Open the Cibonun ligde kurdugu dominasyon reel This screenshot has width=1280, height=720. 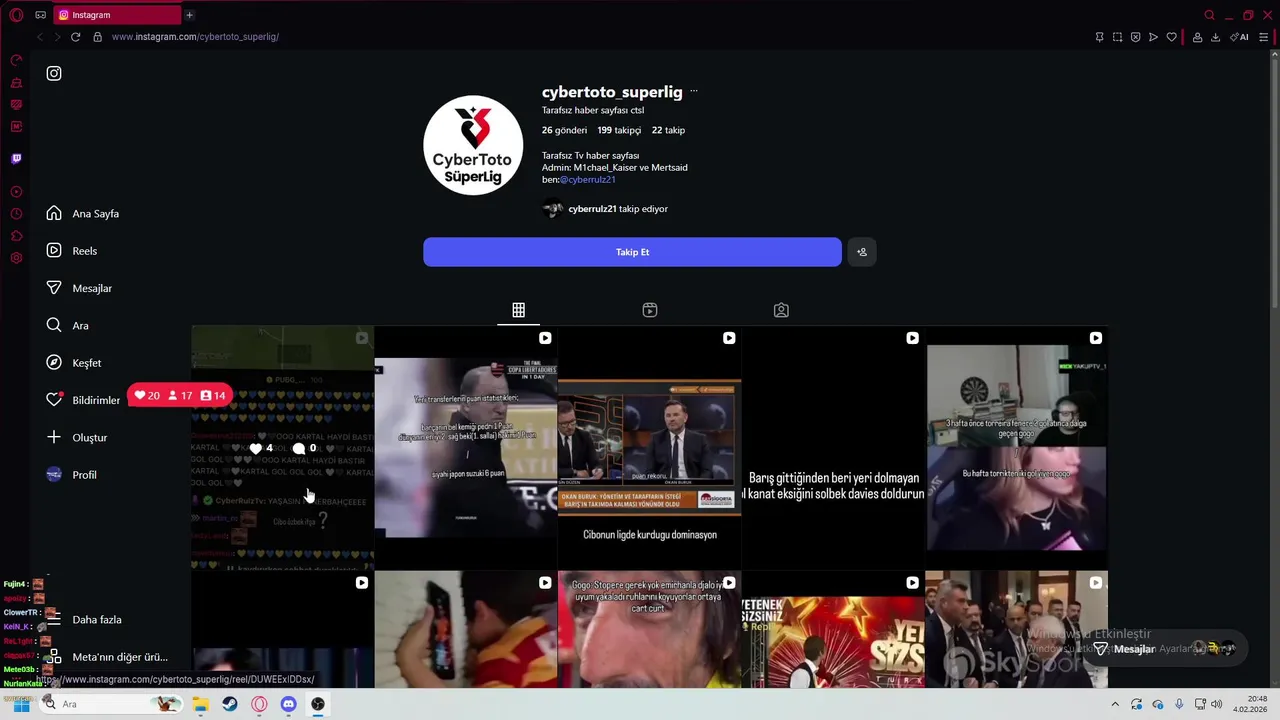[649, 447]
